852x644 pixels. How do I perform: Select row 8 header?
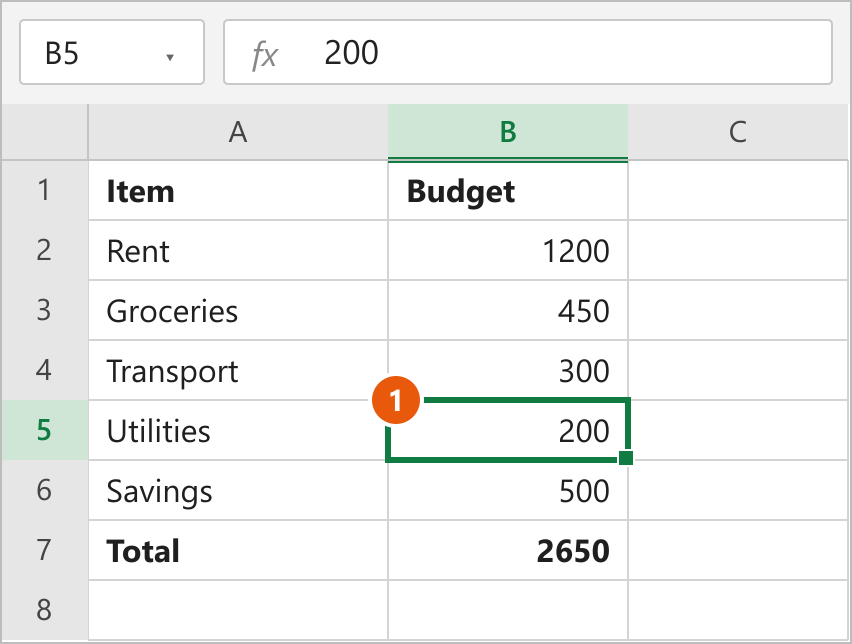click(x=45, y=610)
